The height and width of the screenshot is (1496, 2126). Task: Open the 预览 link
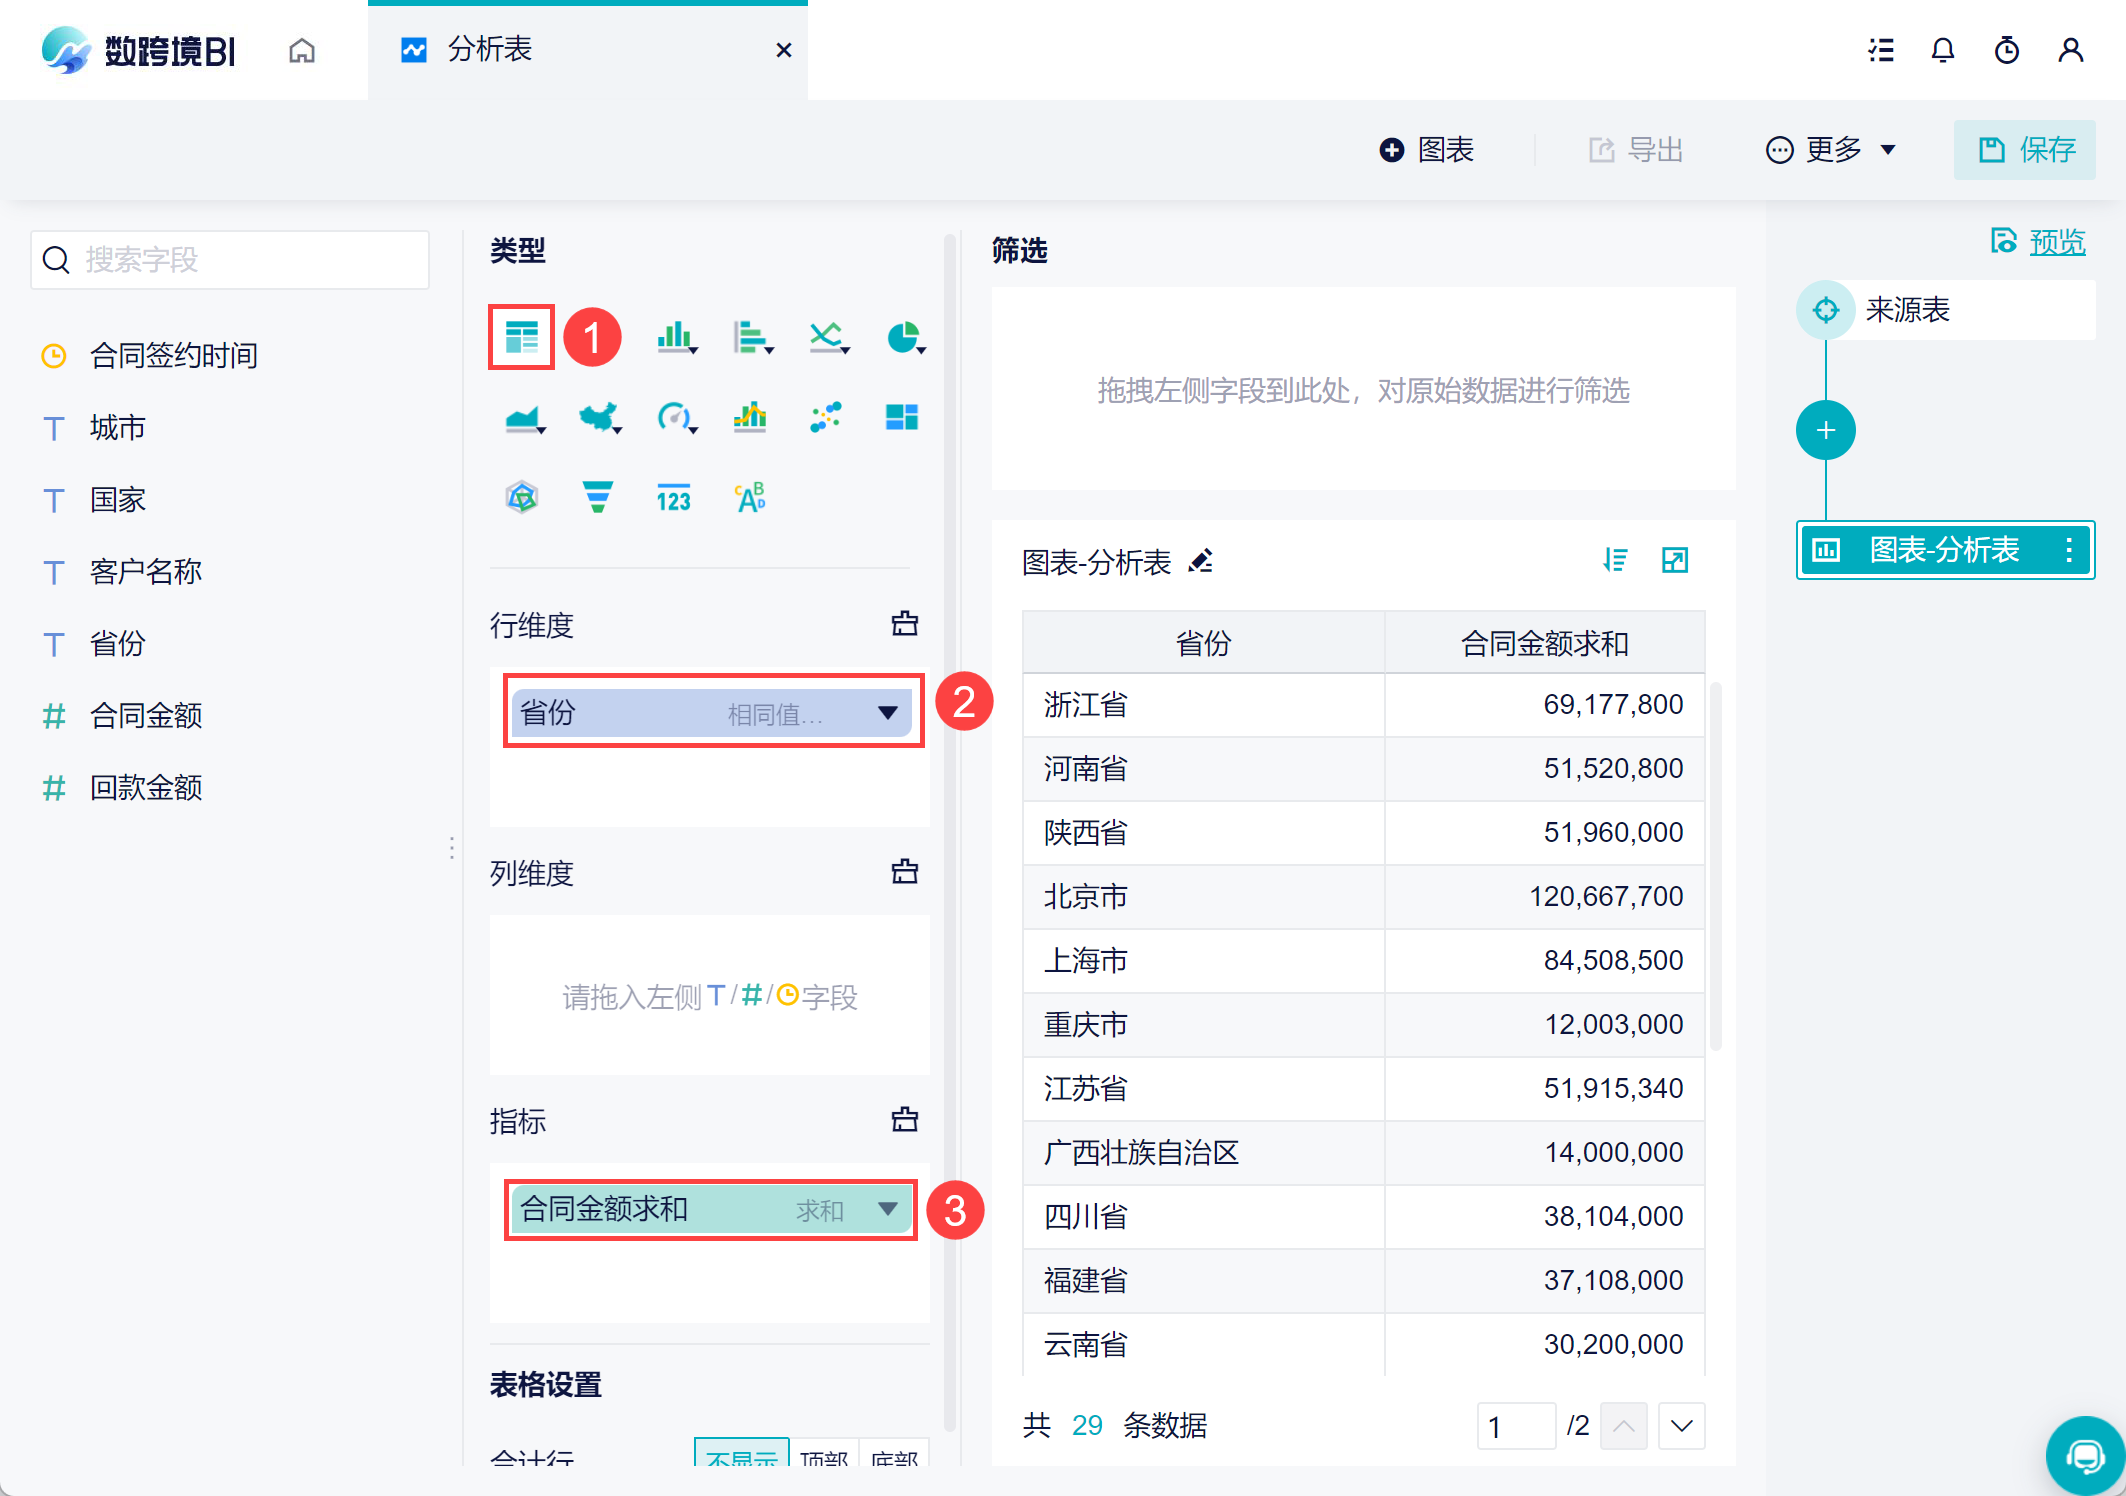(2056, 242)
